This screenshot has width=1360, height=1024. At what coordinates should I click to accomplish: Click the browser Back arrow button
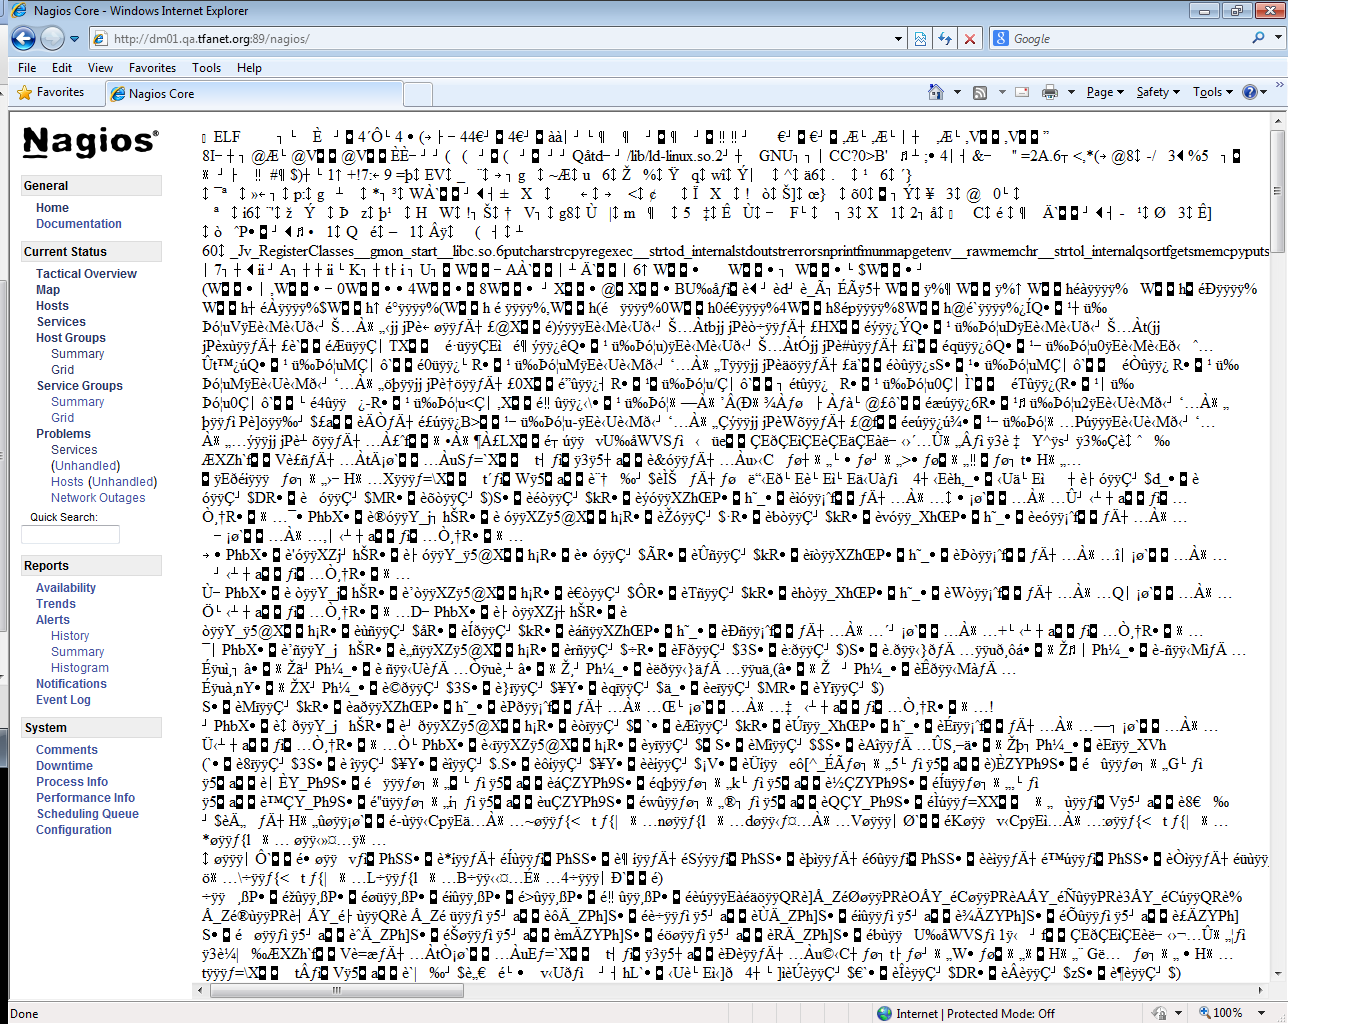tap(23, 38)
